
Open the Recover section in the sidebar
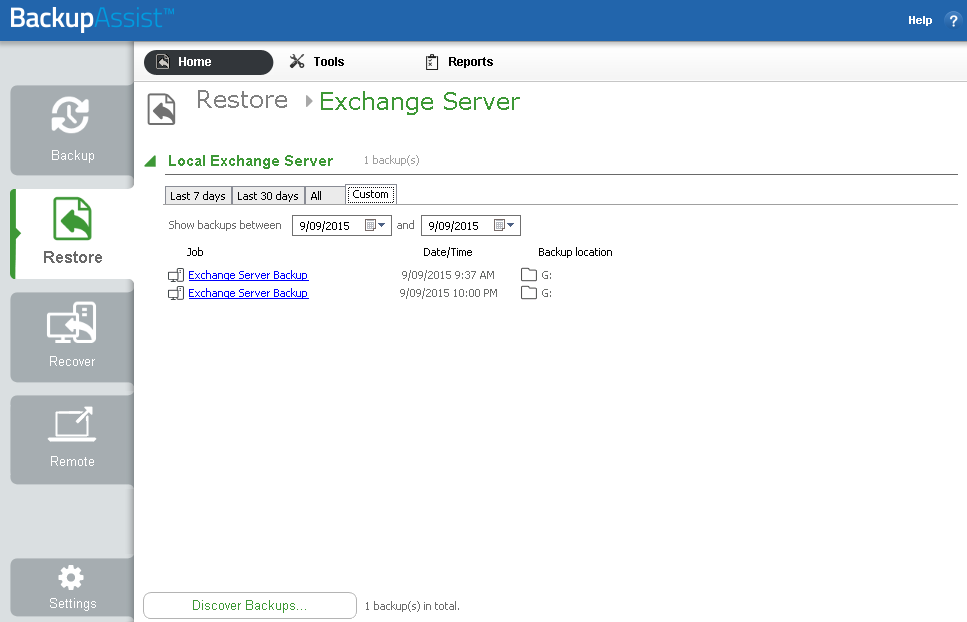click(x=72, y=337)
